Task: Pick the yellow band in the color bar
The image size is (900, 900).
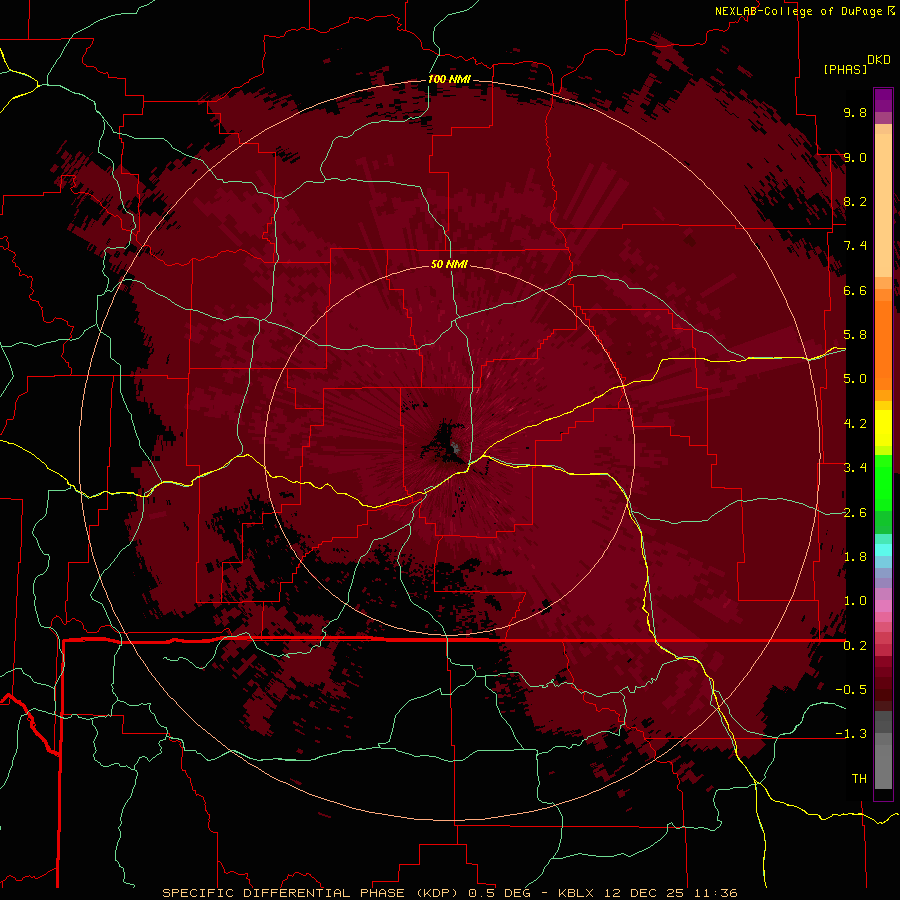Action: point(883,428)
